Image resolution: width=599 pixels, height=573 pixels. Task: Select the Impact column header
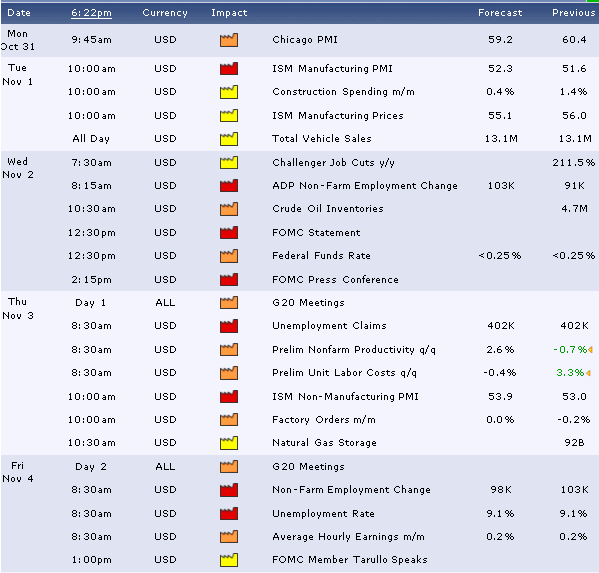click(229, 13)
